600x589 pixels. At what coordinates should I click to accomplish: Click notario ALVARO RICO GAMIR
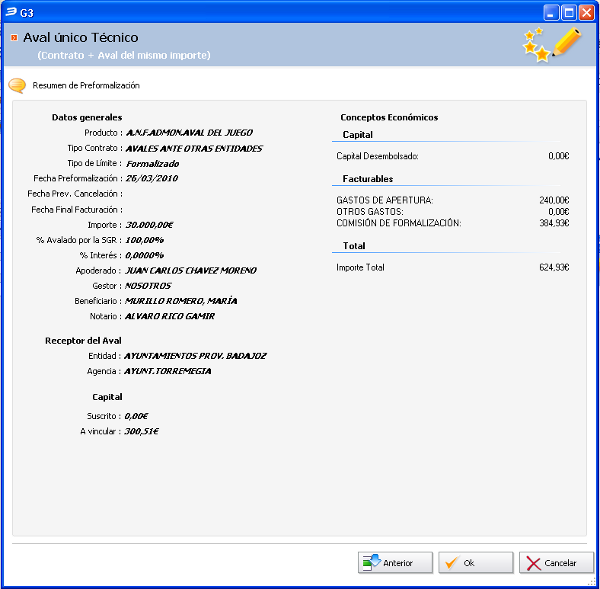click(170, 316)
